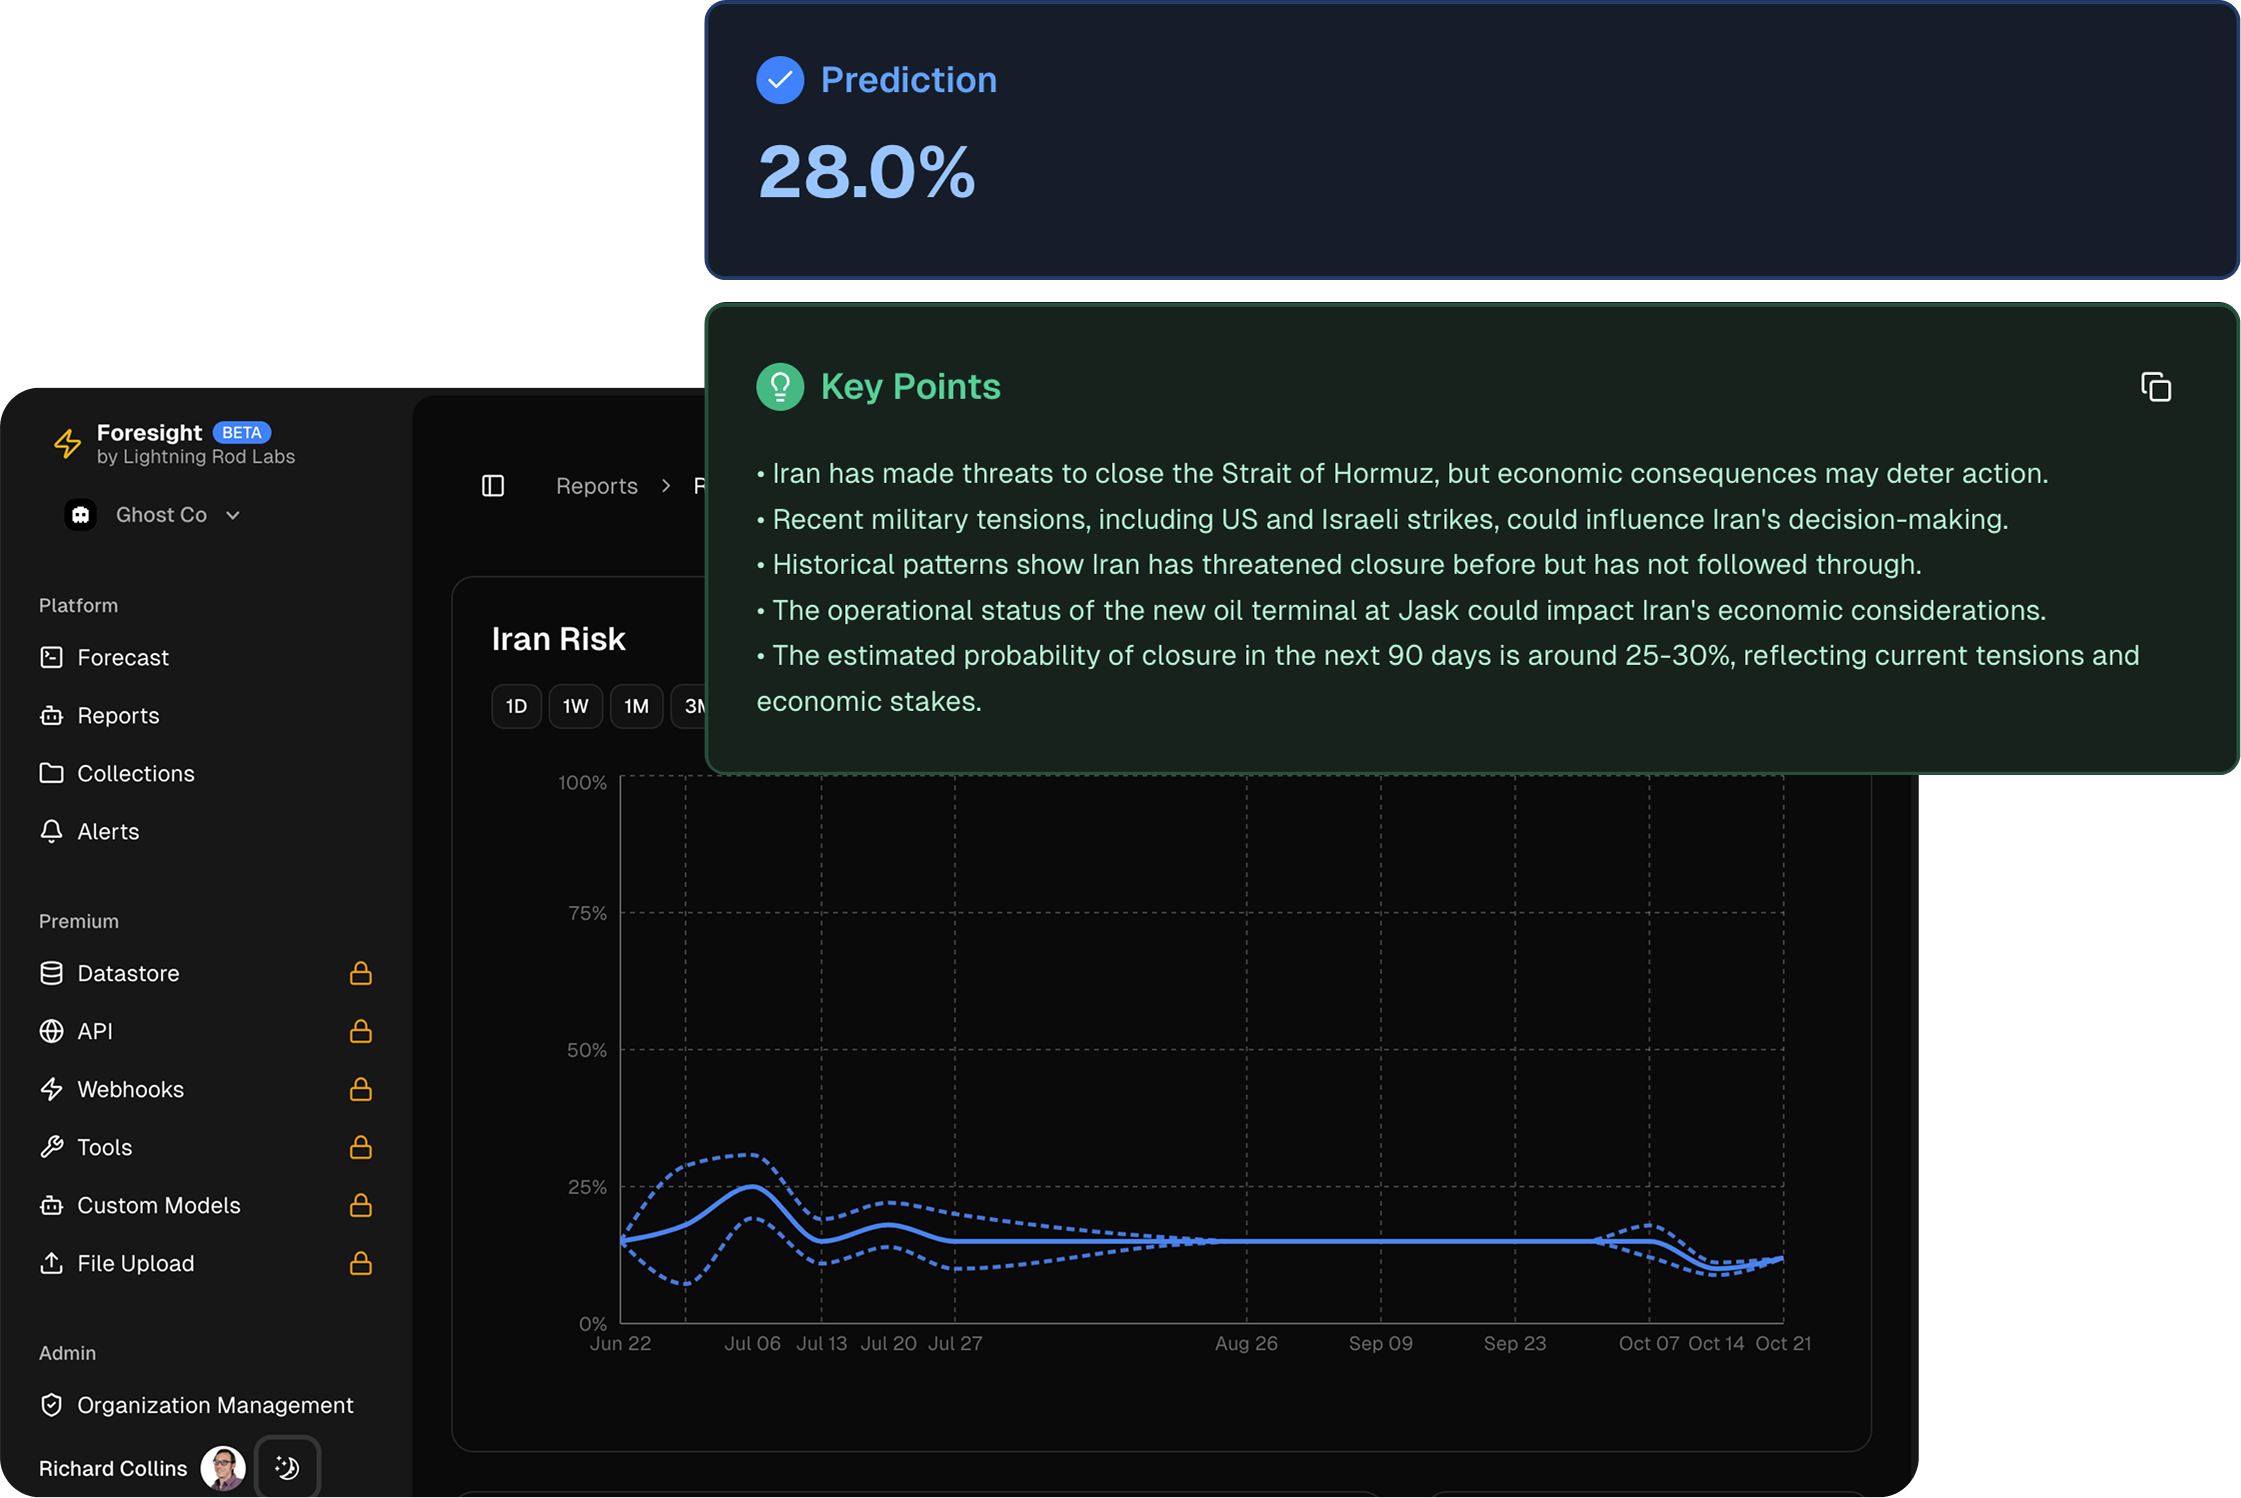The height and width of the screenshot is (1498, 2241).
Task: Click the Alerts bell icon
Action: pos(51,831)
